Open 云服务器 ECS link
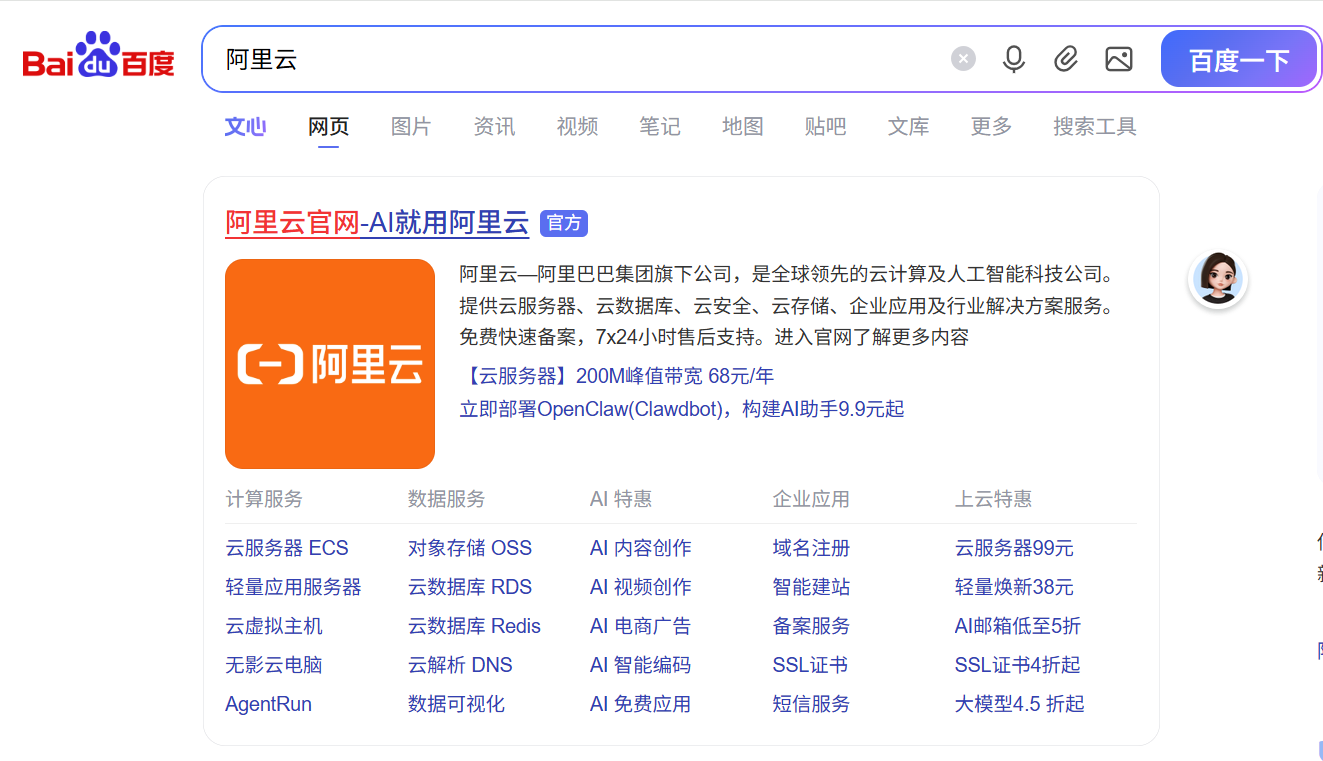 point(287,548)
